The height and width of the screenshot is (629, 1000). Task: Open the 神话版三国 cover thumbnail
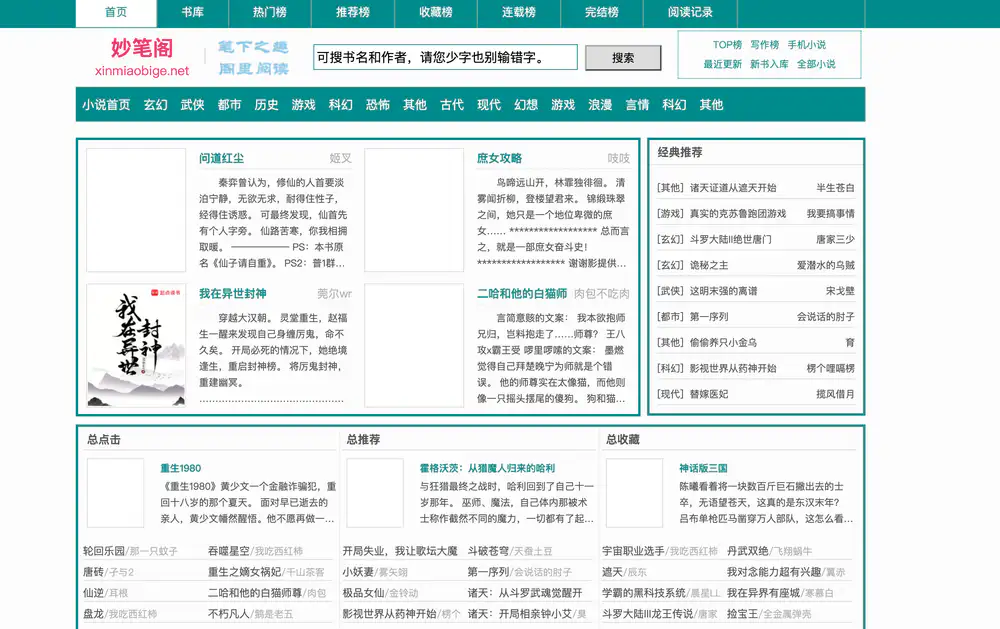(634, 492)
